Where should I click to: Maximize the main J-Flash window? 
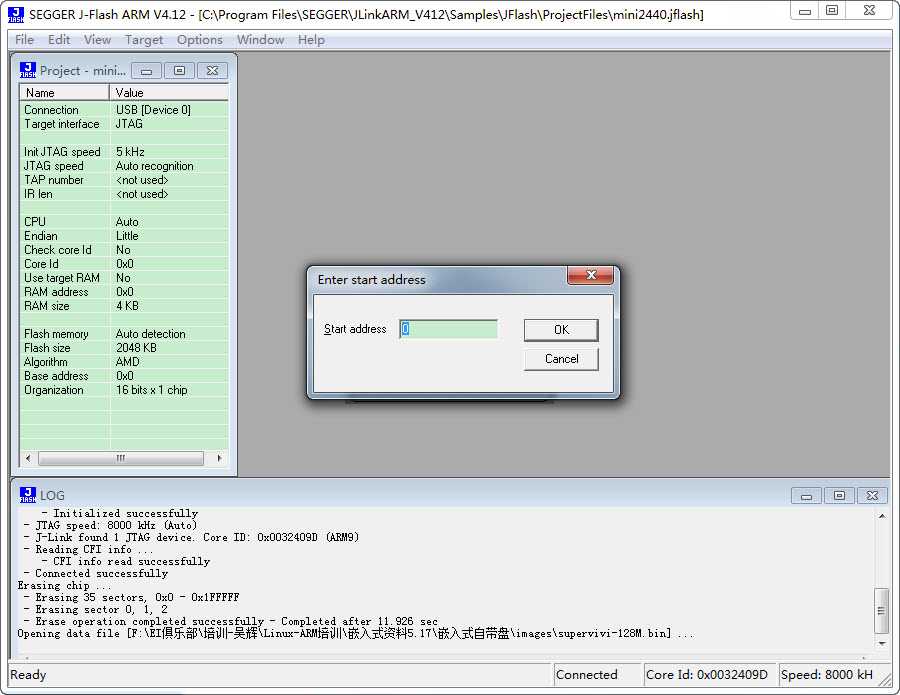[x=832, y=11]
